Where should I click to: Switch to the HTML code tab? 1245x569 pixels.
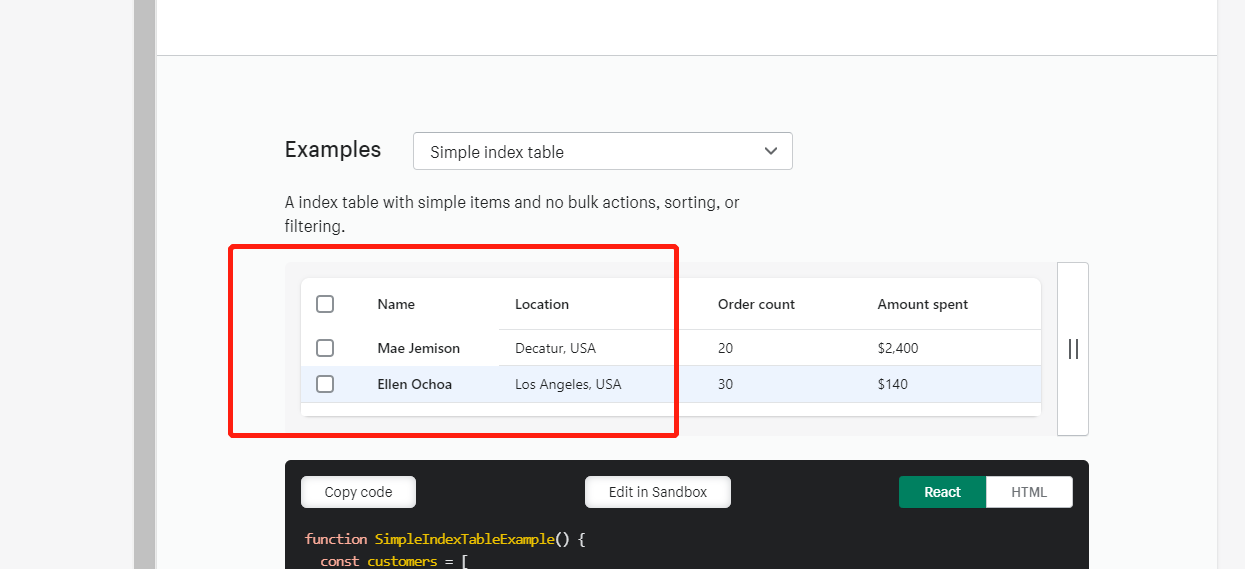point(1029,492)
